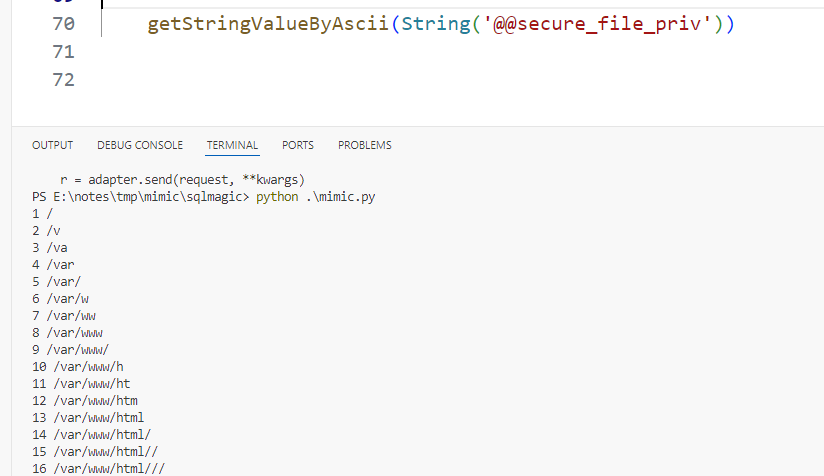
Task: Select the TERMINAL tab
Action: click(232, 145)
